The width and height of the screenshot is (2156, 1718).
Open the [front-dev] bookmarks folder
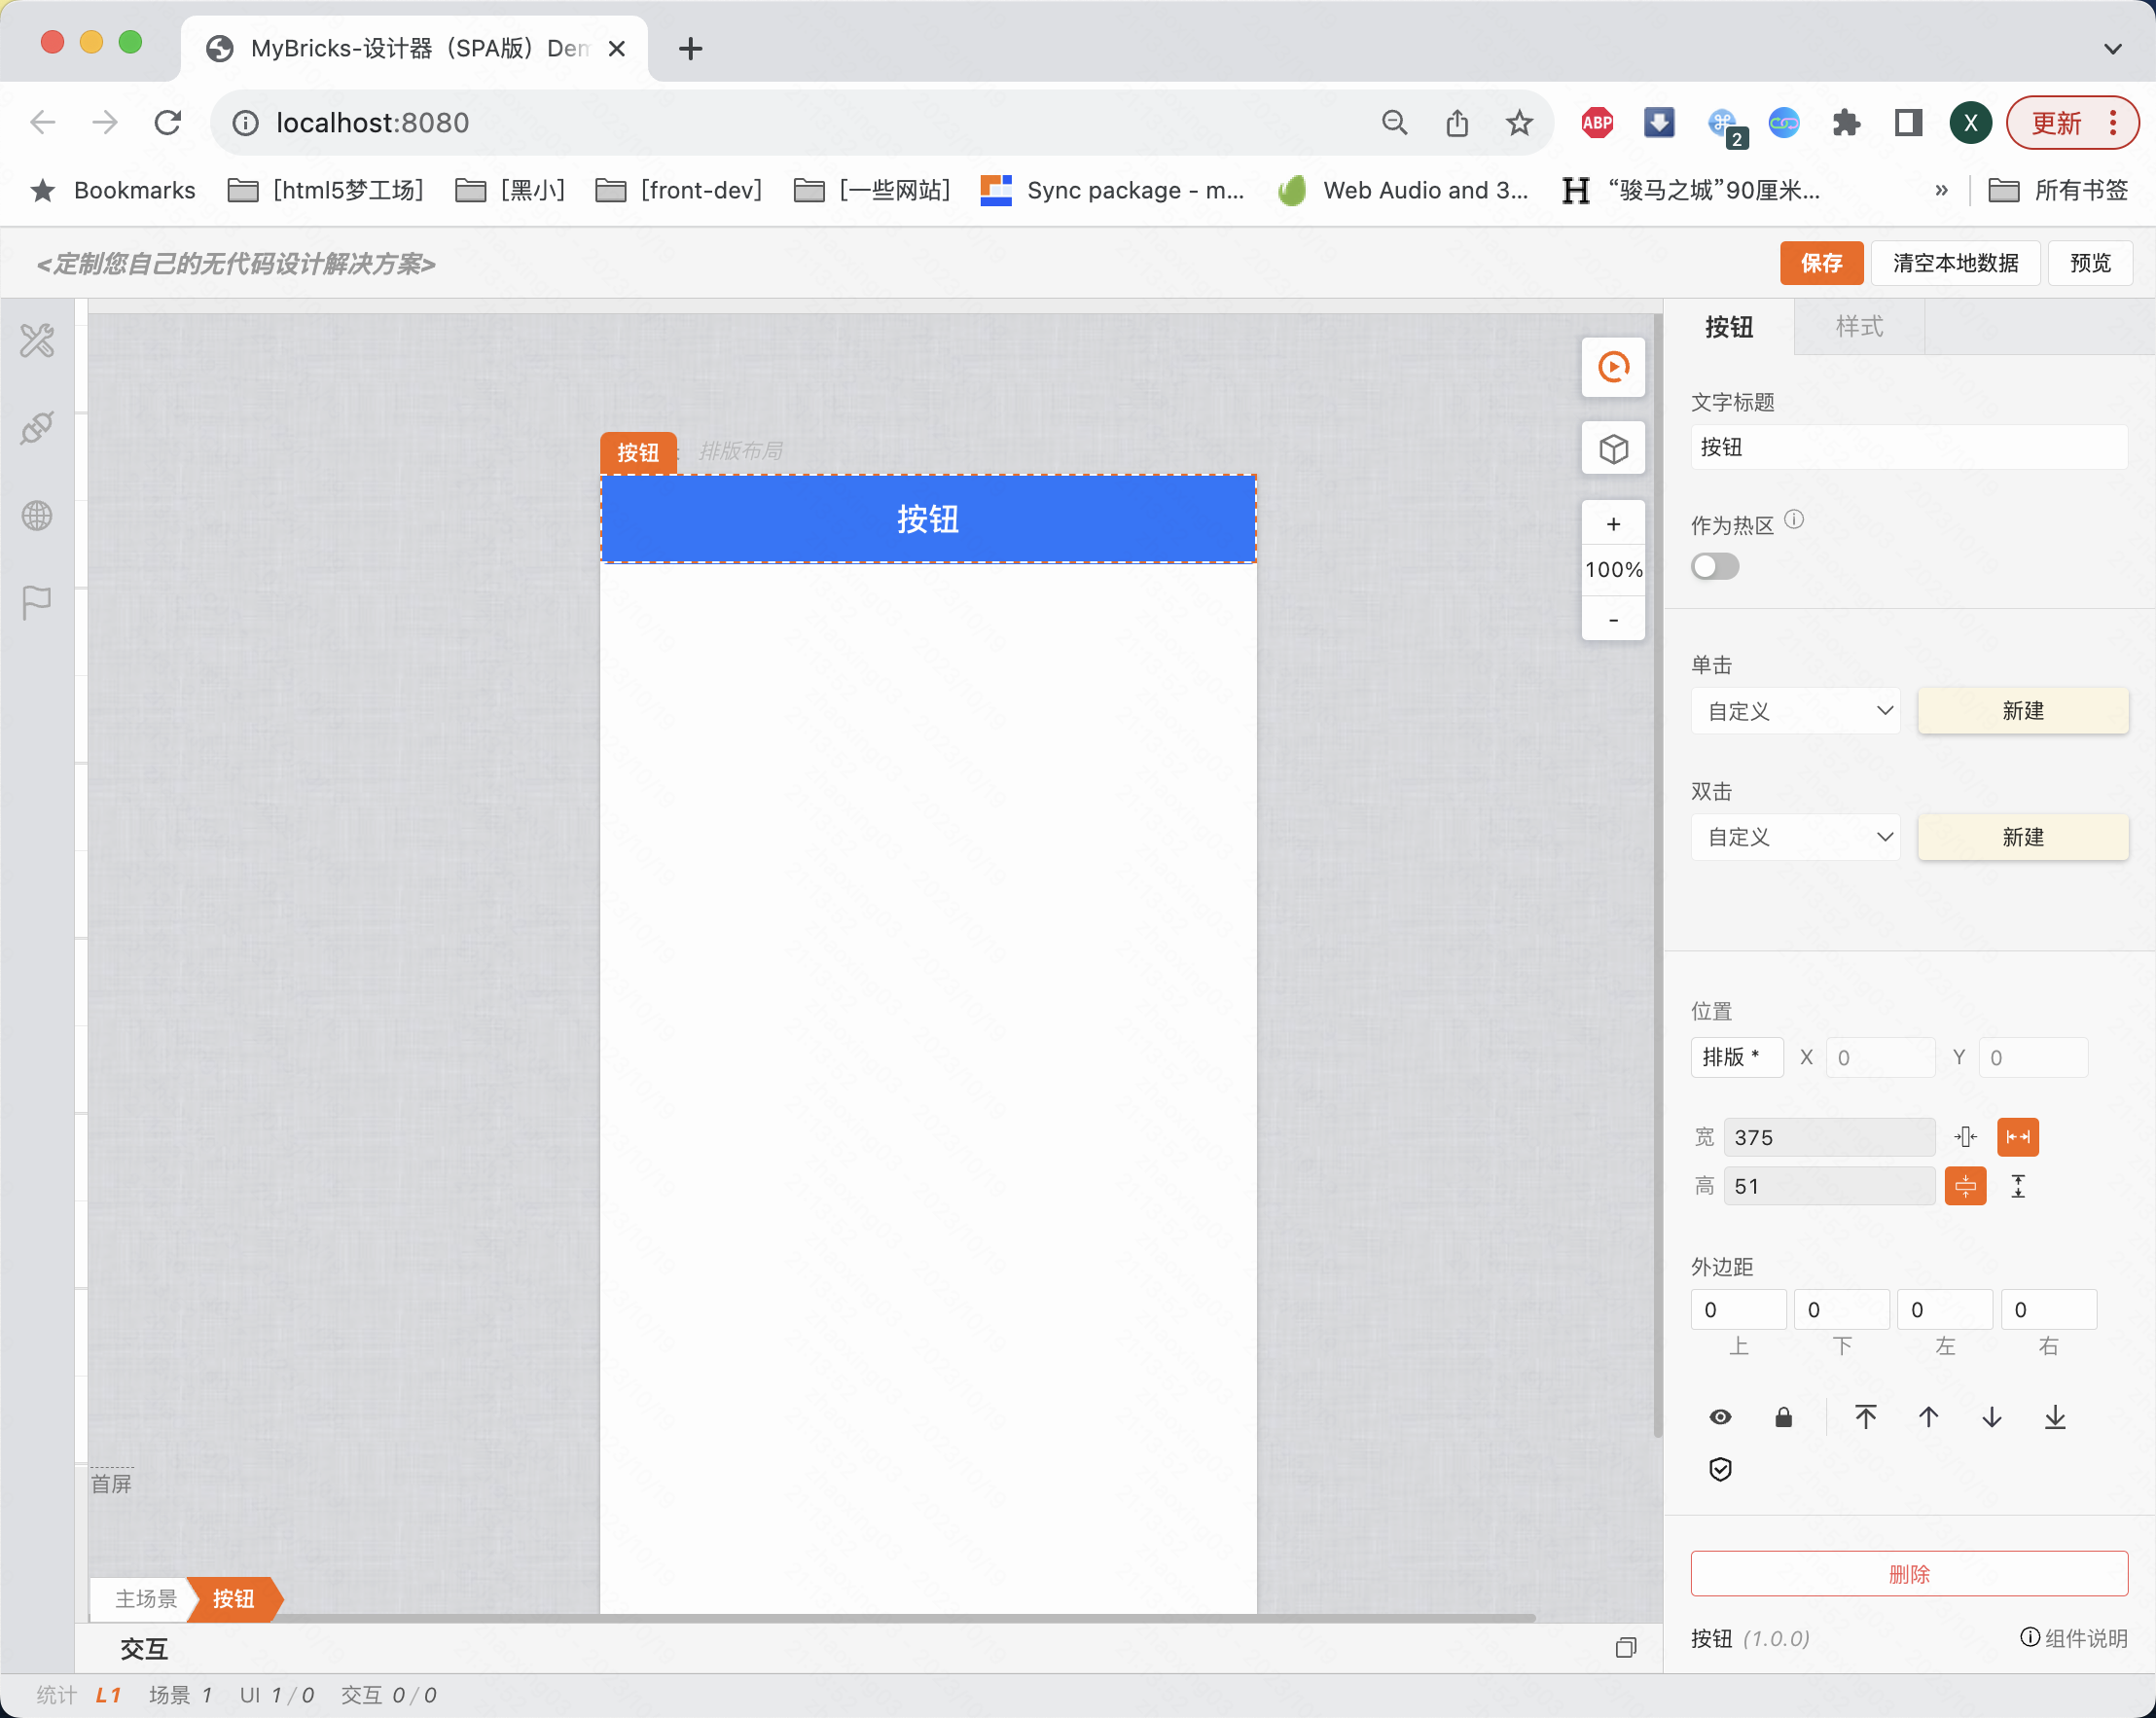coord(679,190)
